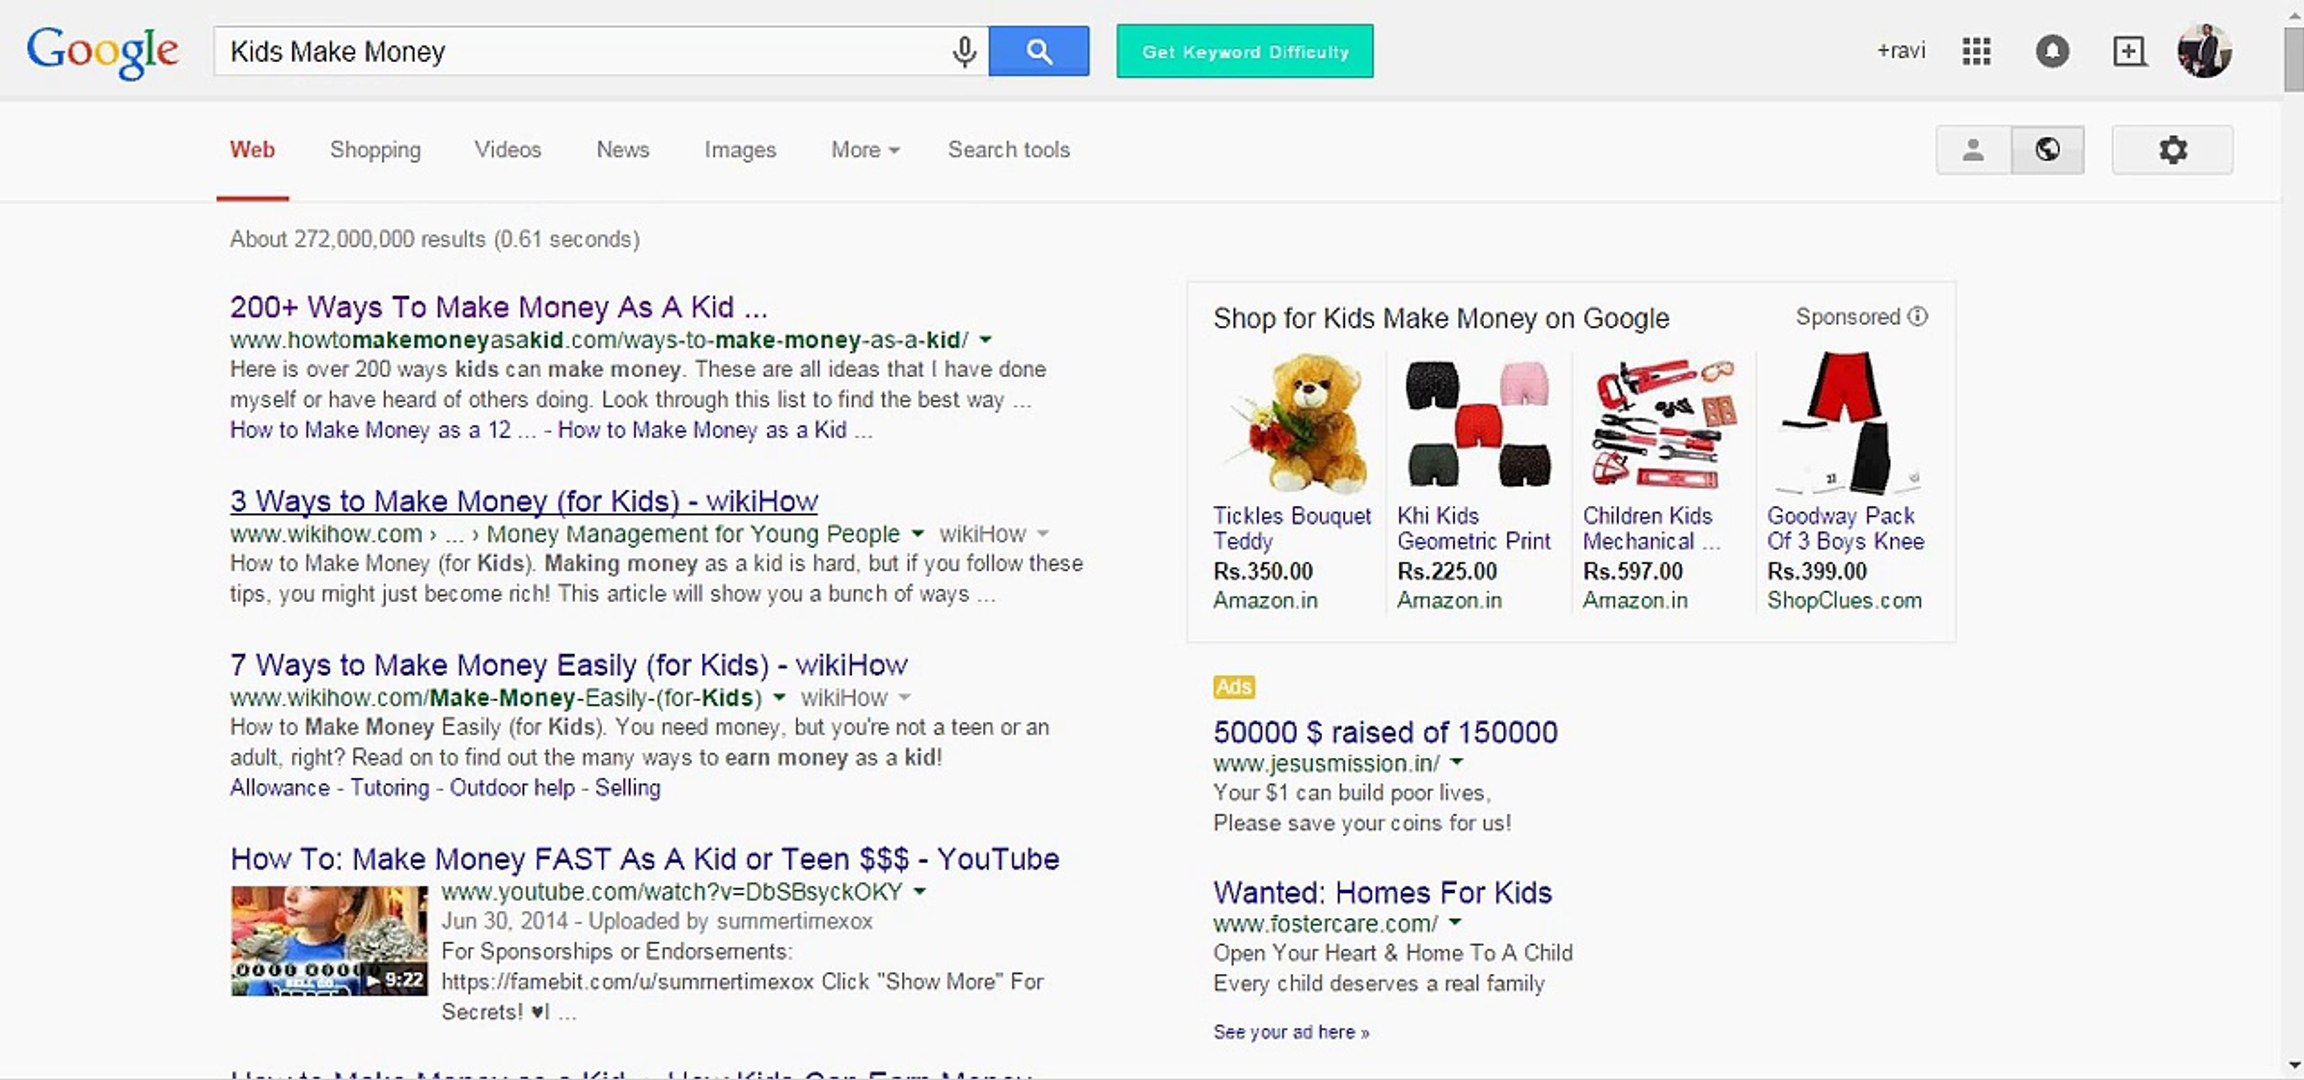2304x1080 pixels.
Task: Click the YouTube video thumbnail
Action: click(x=328, y=940)
